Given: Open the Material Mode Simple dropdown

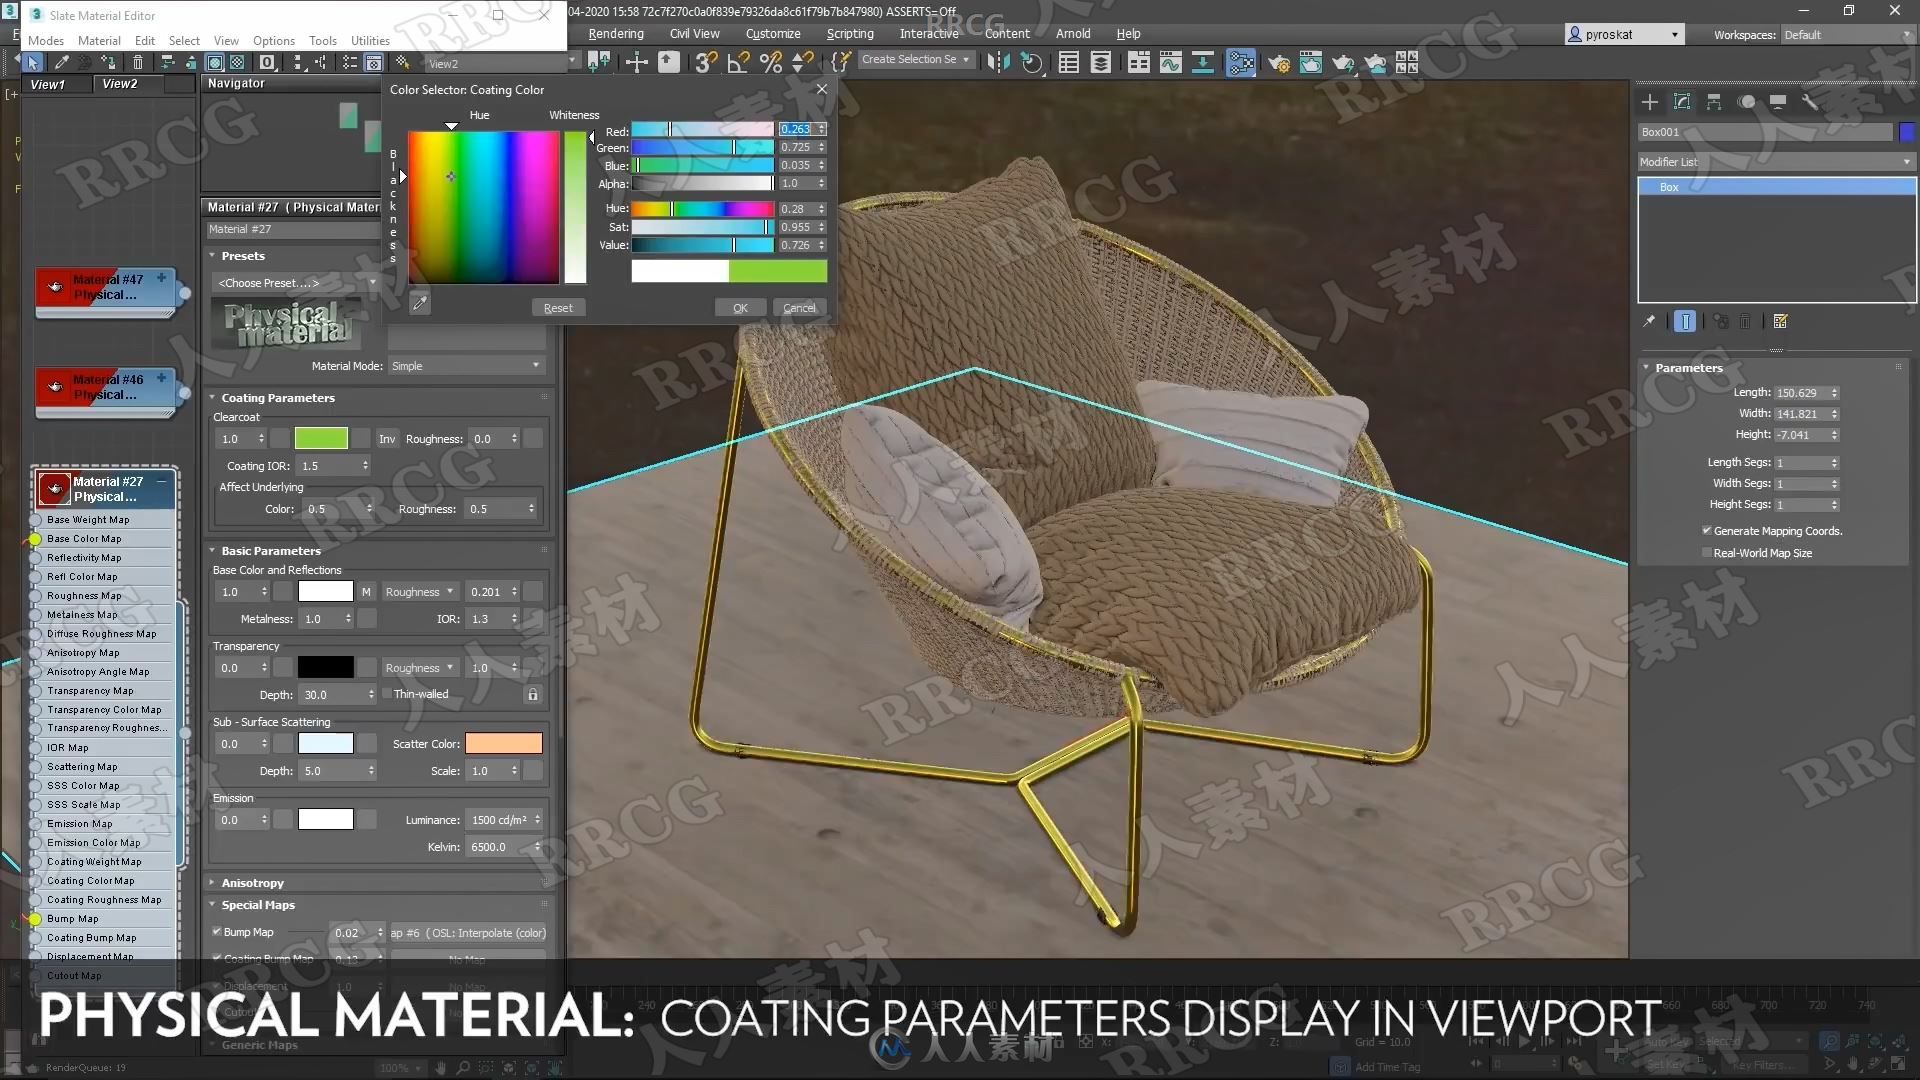Looking at the screenshot, I should (466, 366).
